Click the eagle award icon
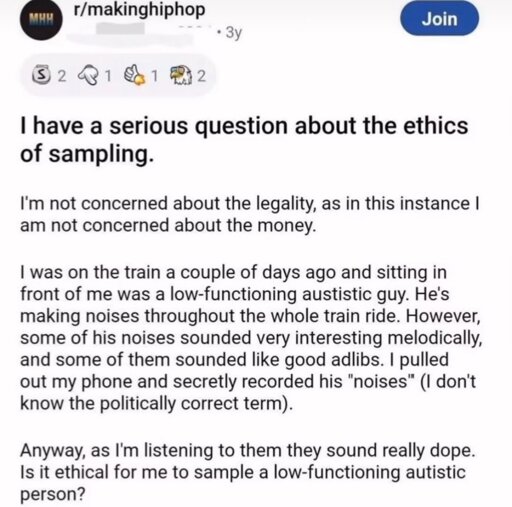The height and width of the screenshot is (507, 512). pos(182,76)
